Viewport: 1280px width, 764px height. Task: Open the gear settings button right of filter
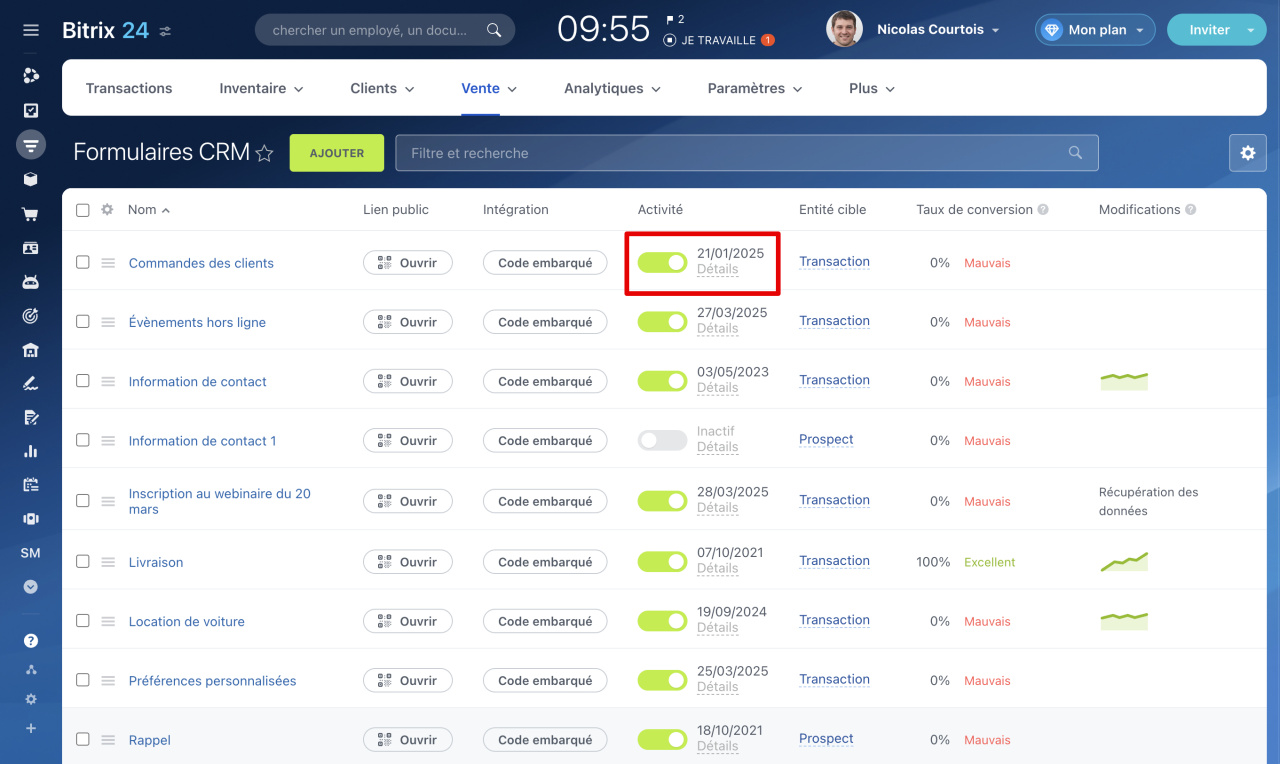tap(1248, 153)
